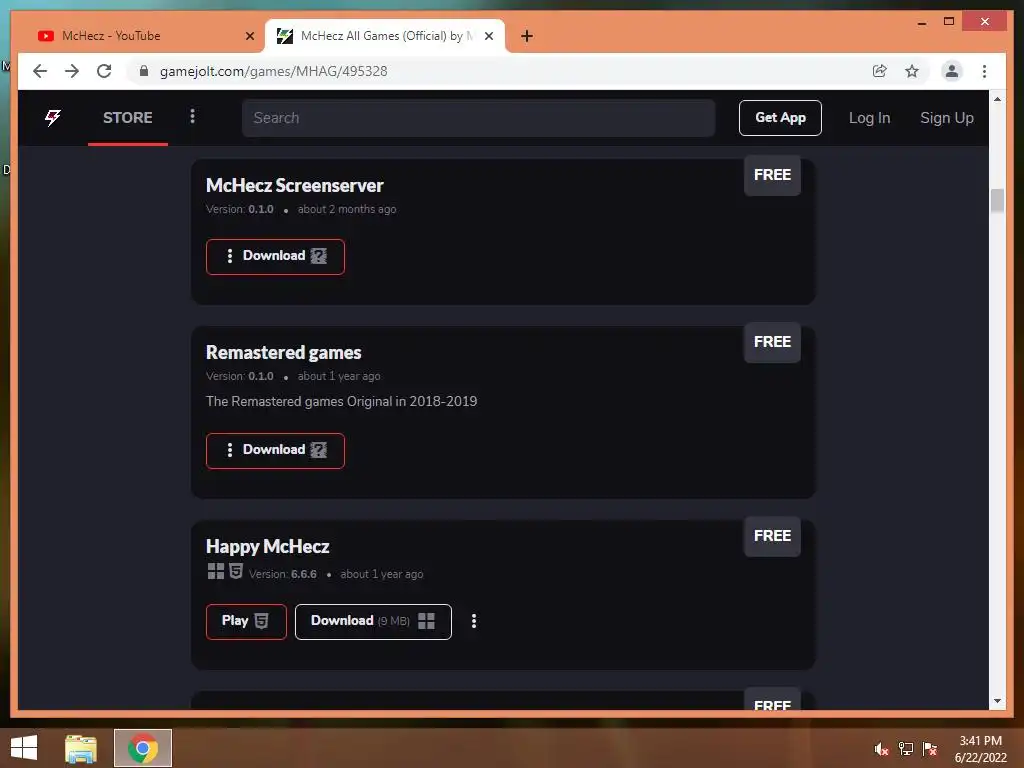This screenshot has height=768, width=1024.
Task: Click the Happy McHecz title
Action: point(267,547)
